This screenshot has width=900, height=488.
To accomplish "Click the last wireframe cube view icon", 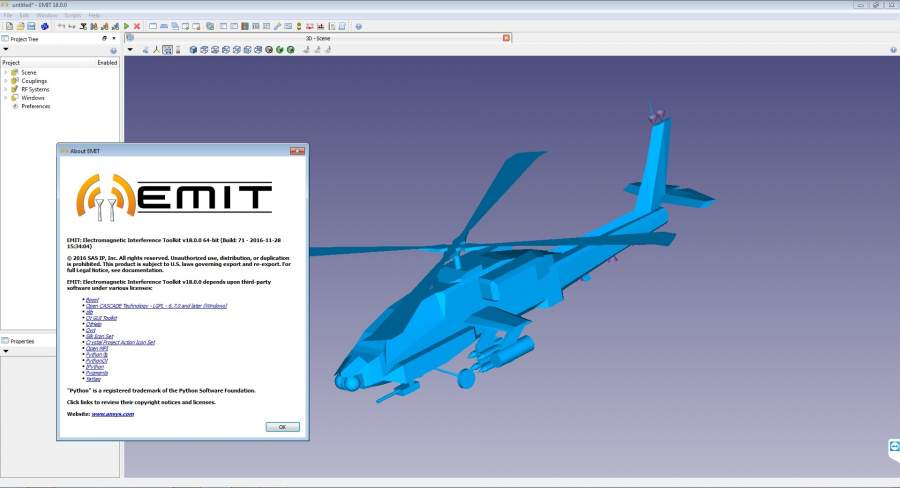I will pyautogui.click(x=258, y=50).
